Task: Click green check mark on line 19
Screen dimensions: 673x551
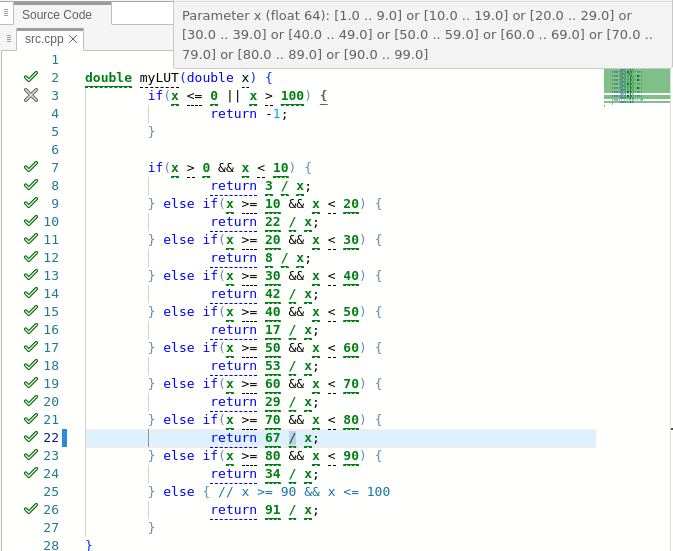Action: [31, 383]
